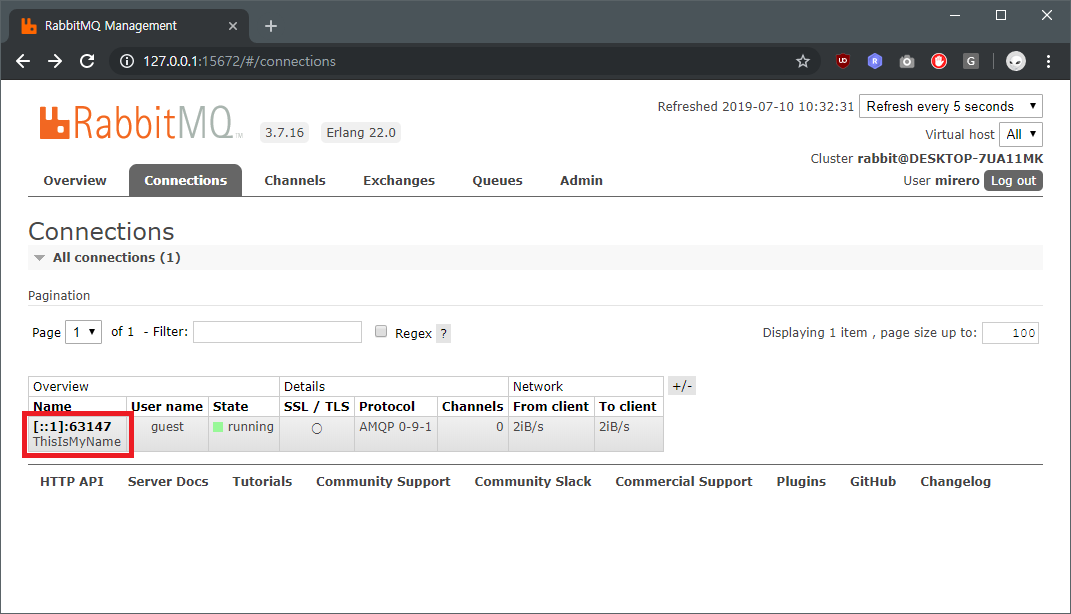Image resolution: width=1071 pixels, height=614 pixels.
Task: Click the gray G extension icon
Action: point(971,61)
